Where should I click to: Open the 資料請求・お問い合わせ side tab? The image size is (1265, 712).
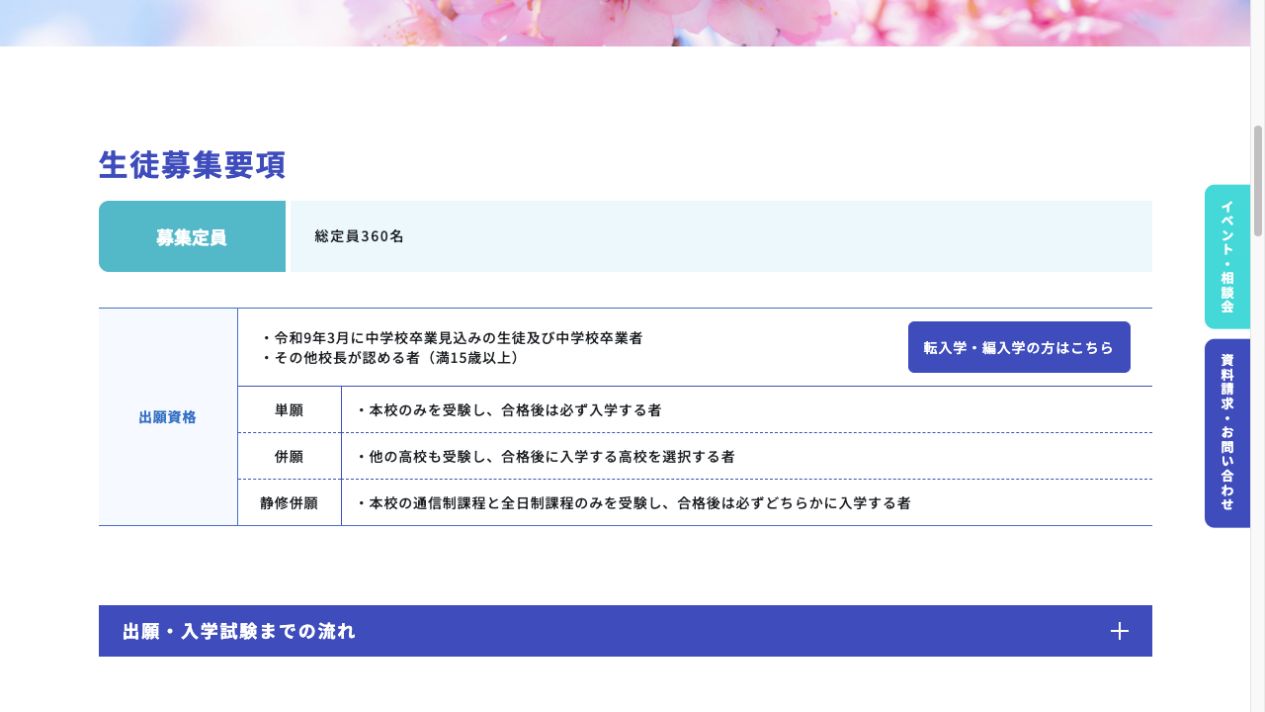pyautogui.click(x=1227, y=433)
